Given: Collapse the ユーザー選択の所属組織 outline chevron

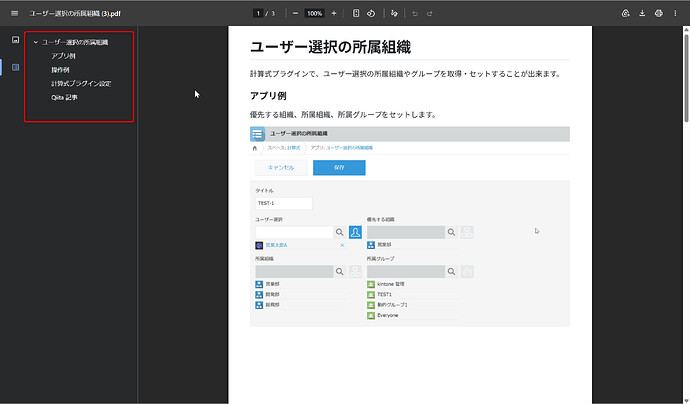Looking at the screenshot, I should (36, 42).
